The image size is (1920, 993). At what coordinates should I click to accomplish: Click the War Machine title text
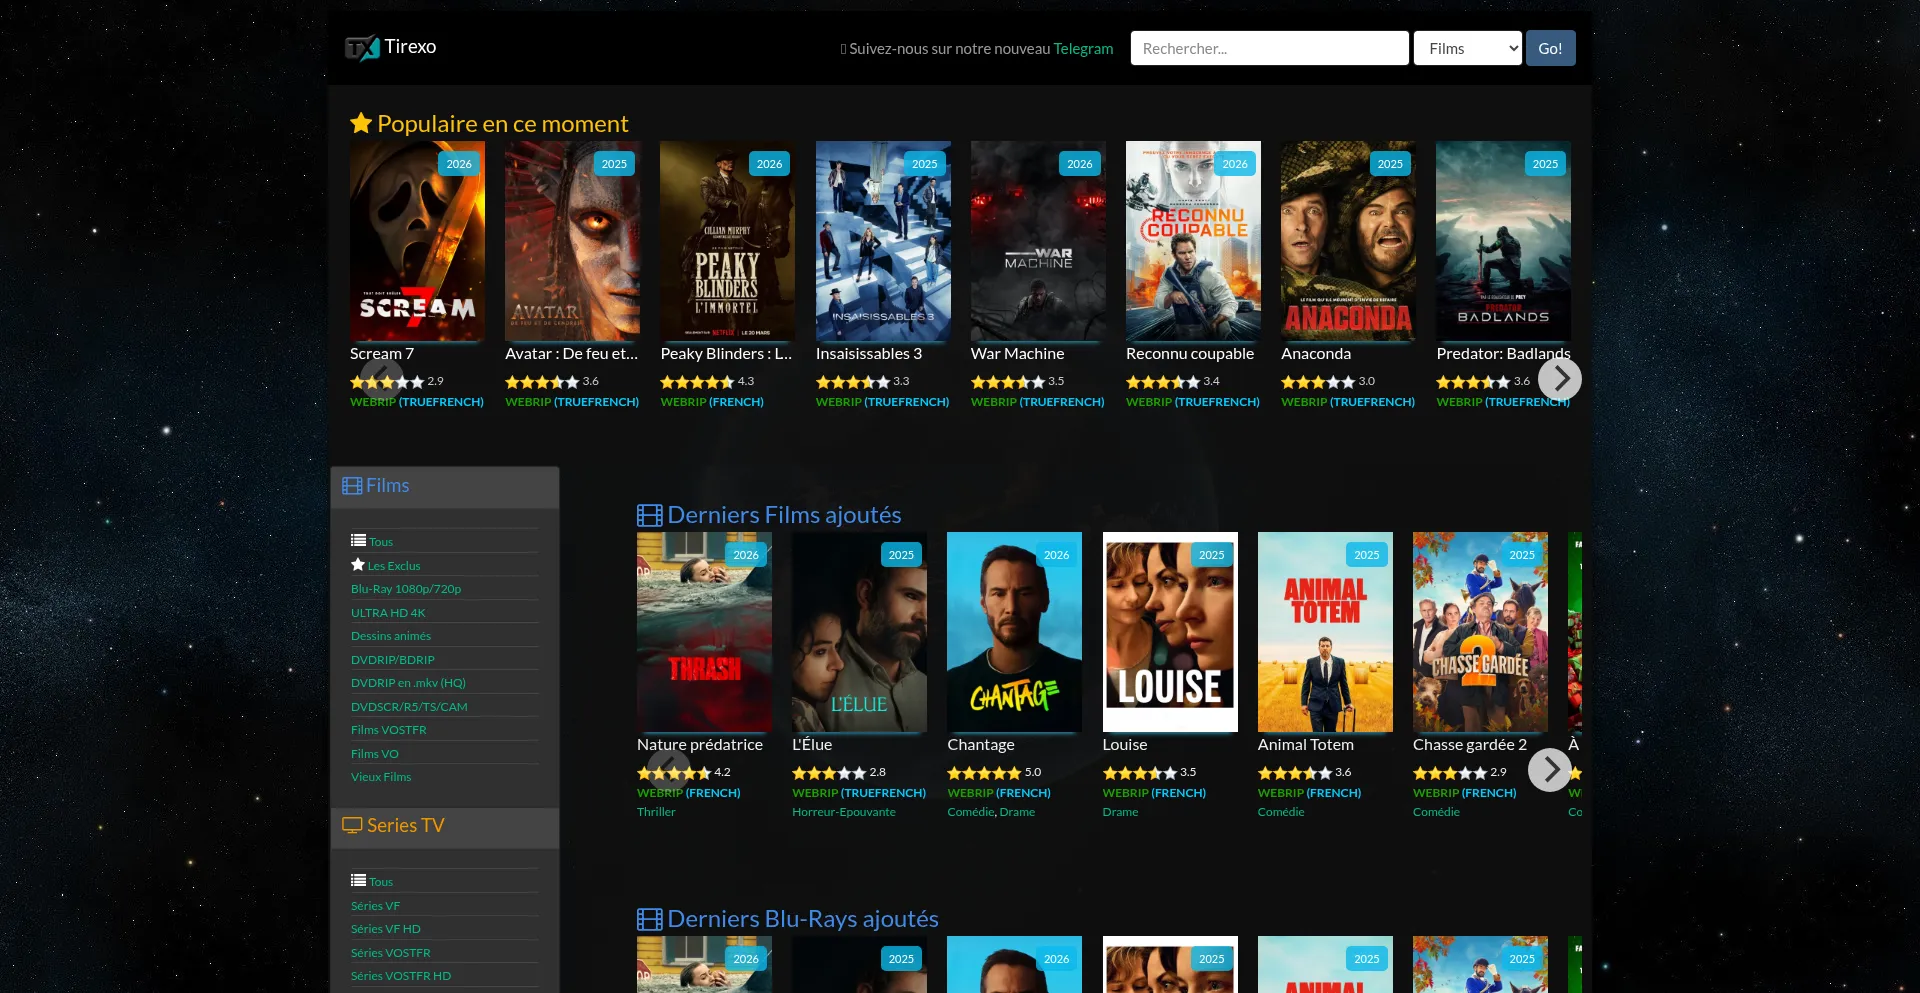click(x=1017, y=354)
